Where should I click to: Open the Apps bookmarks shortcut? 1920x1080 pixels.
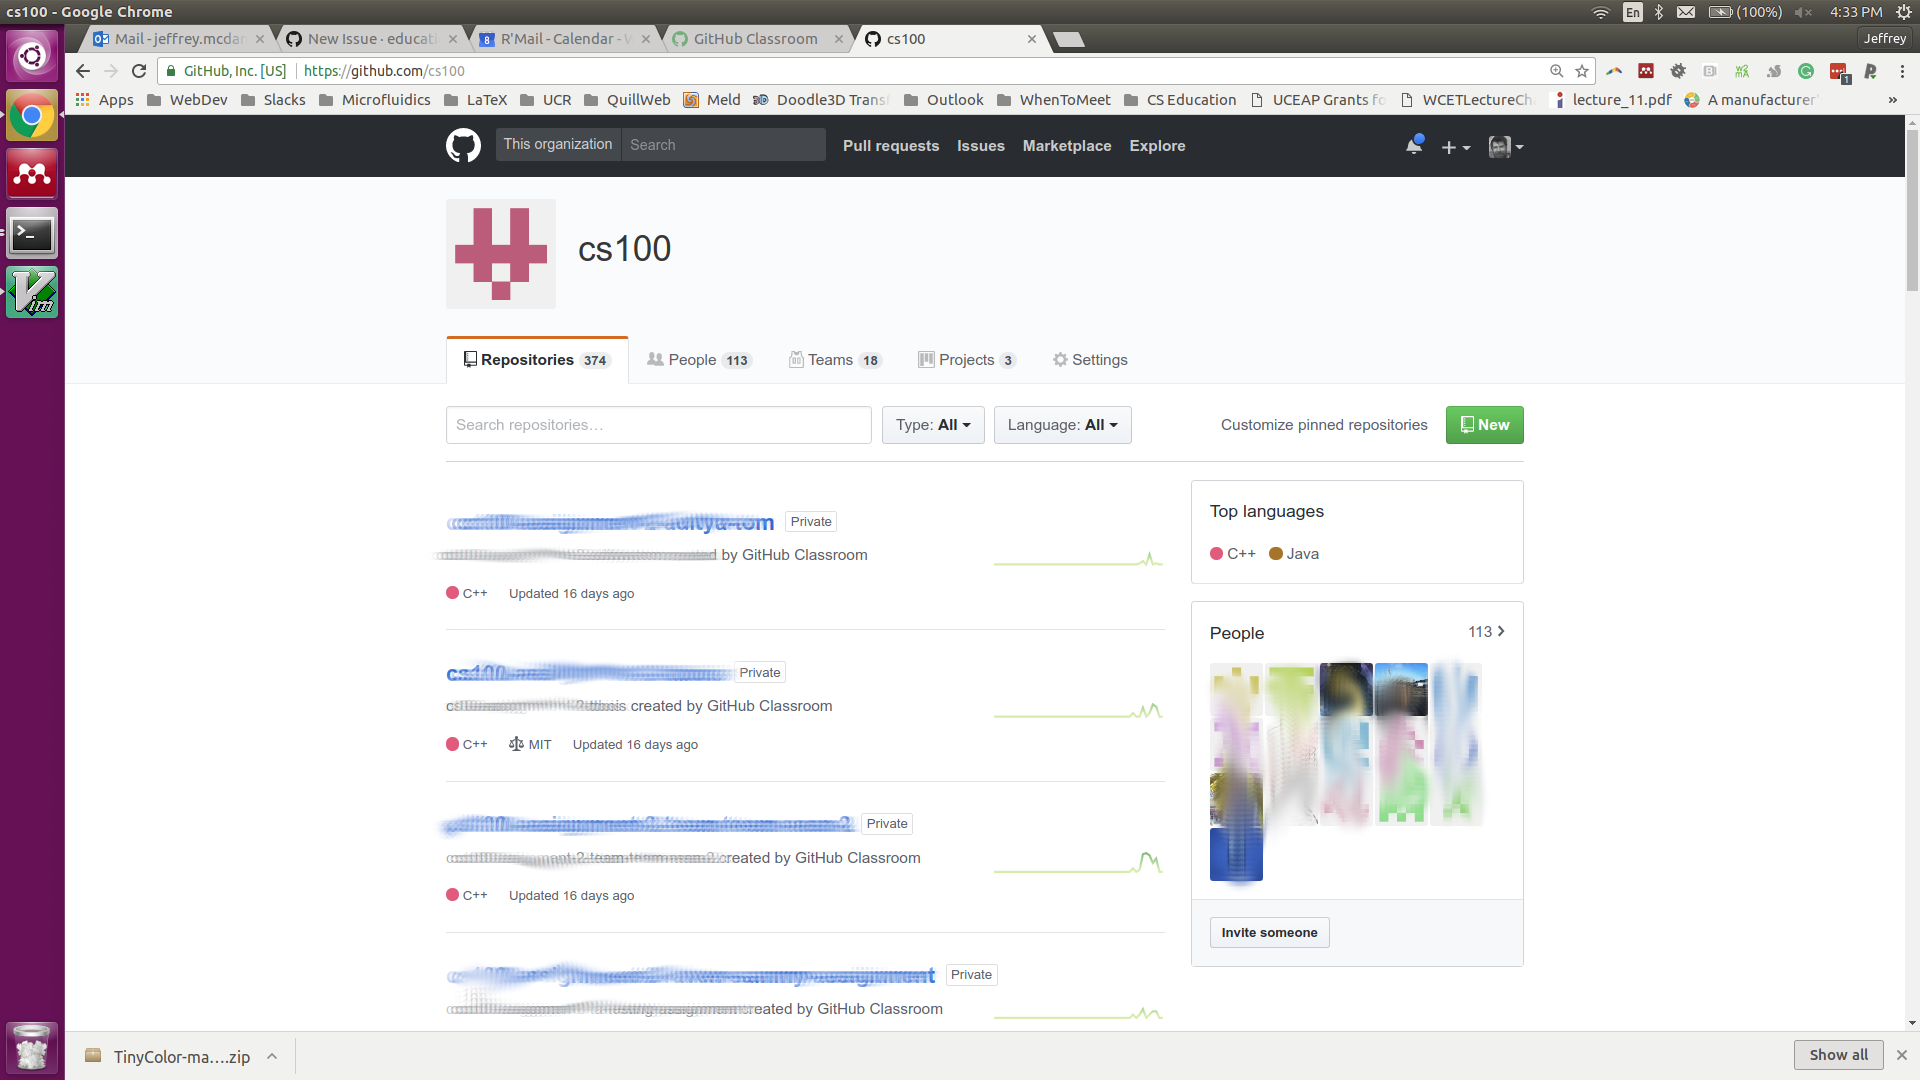click(x=105, y=100)
